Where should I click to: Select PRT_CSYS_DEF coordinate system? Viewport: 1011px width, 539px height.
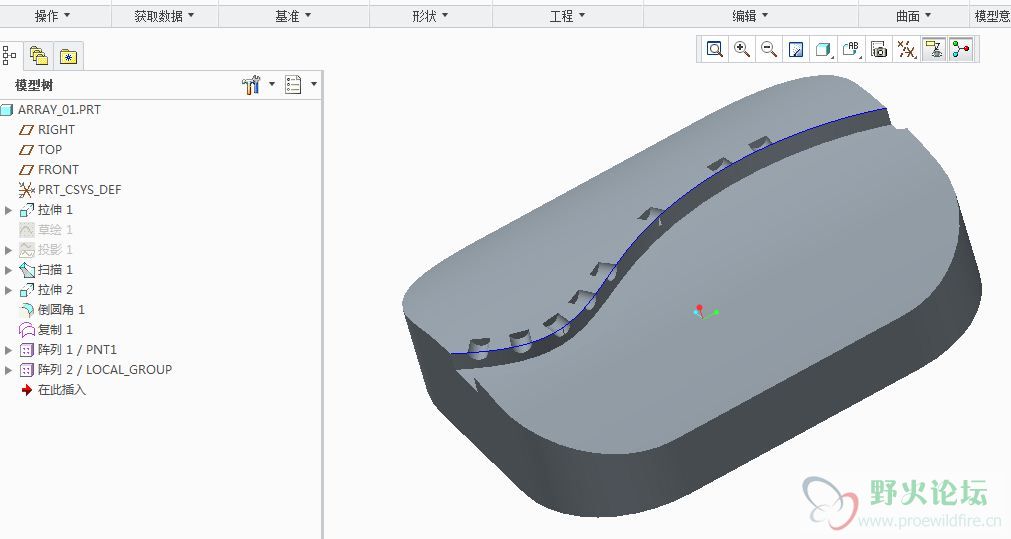click(x=79, y=190)
